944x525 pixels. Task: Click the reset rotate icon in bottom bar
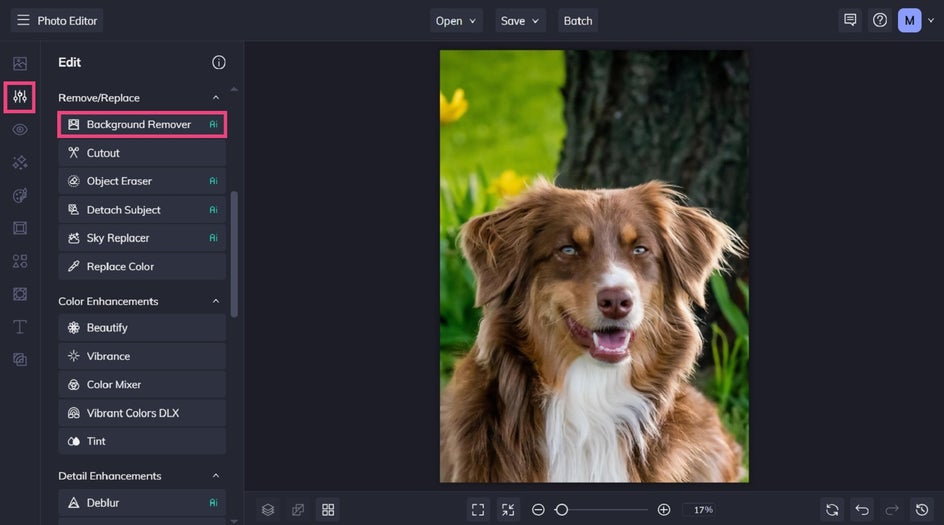pos(832,510)
